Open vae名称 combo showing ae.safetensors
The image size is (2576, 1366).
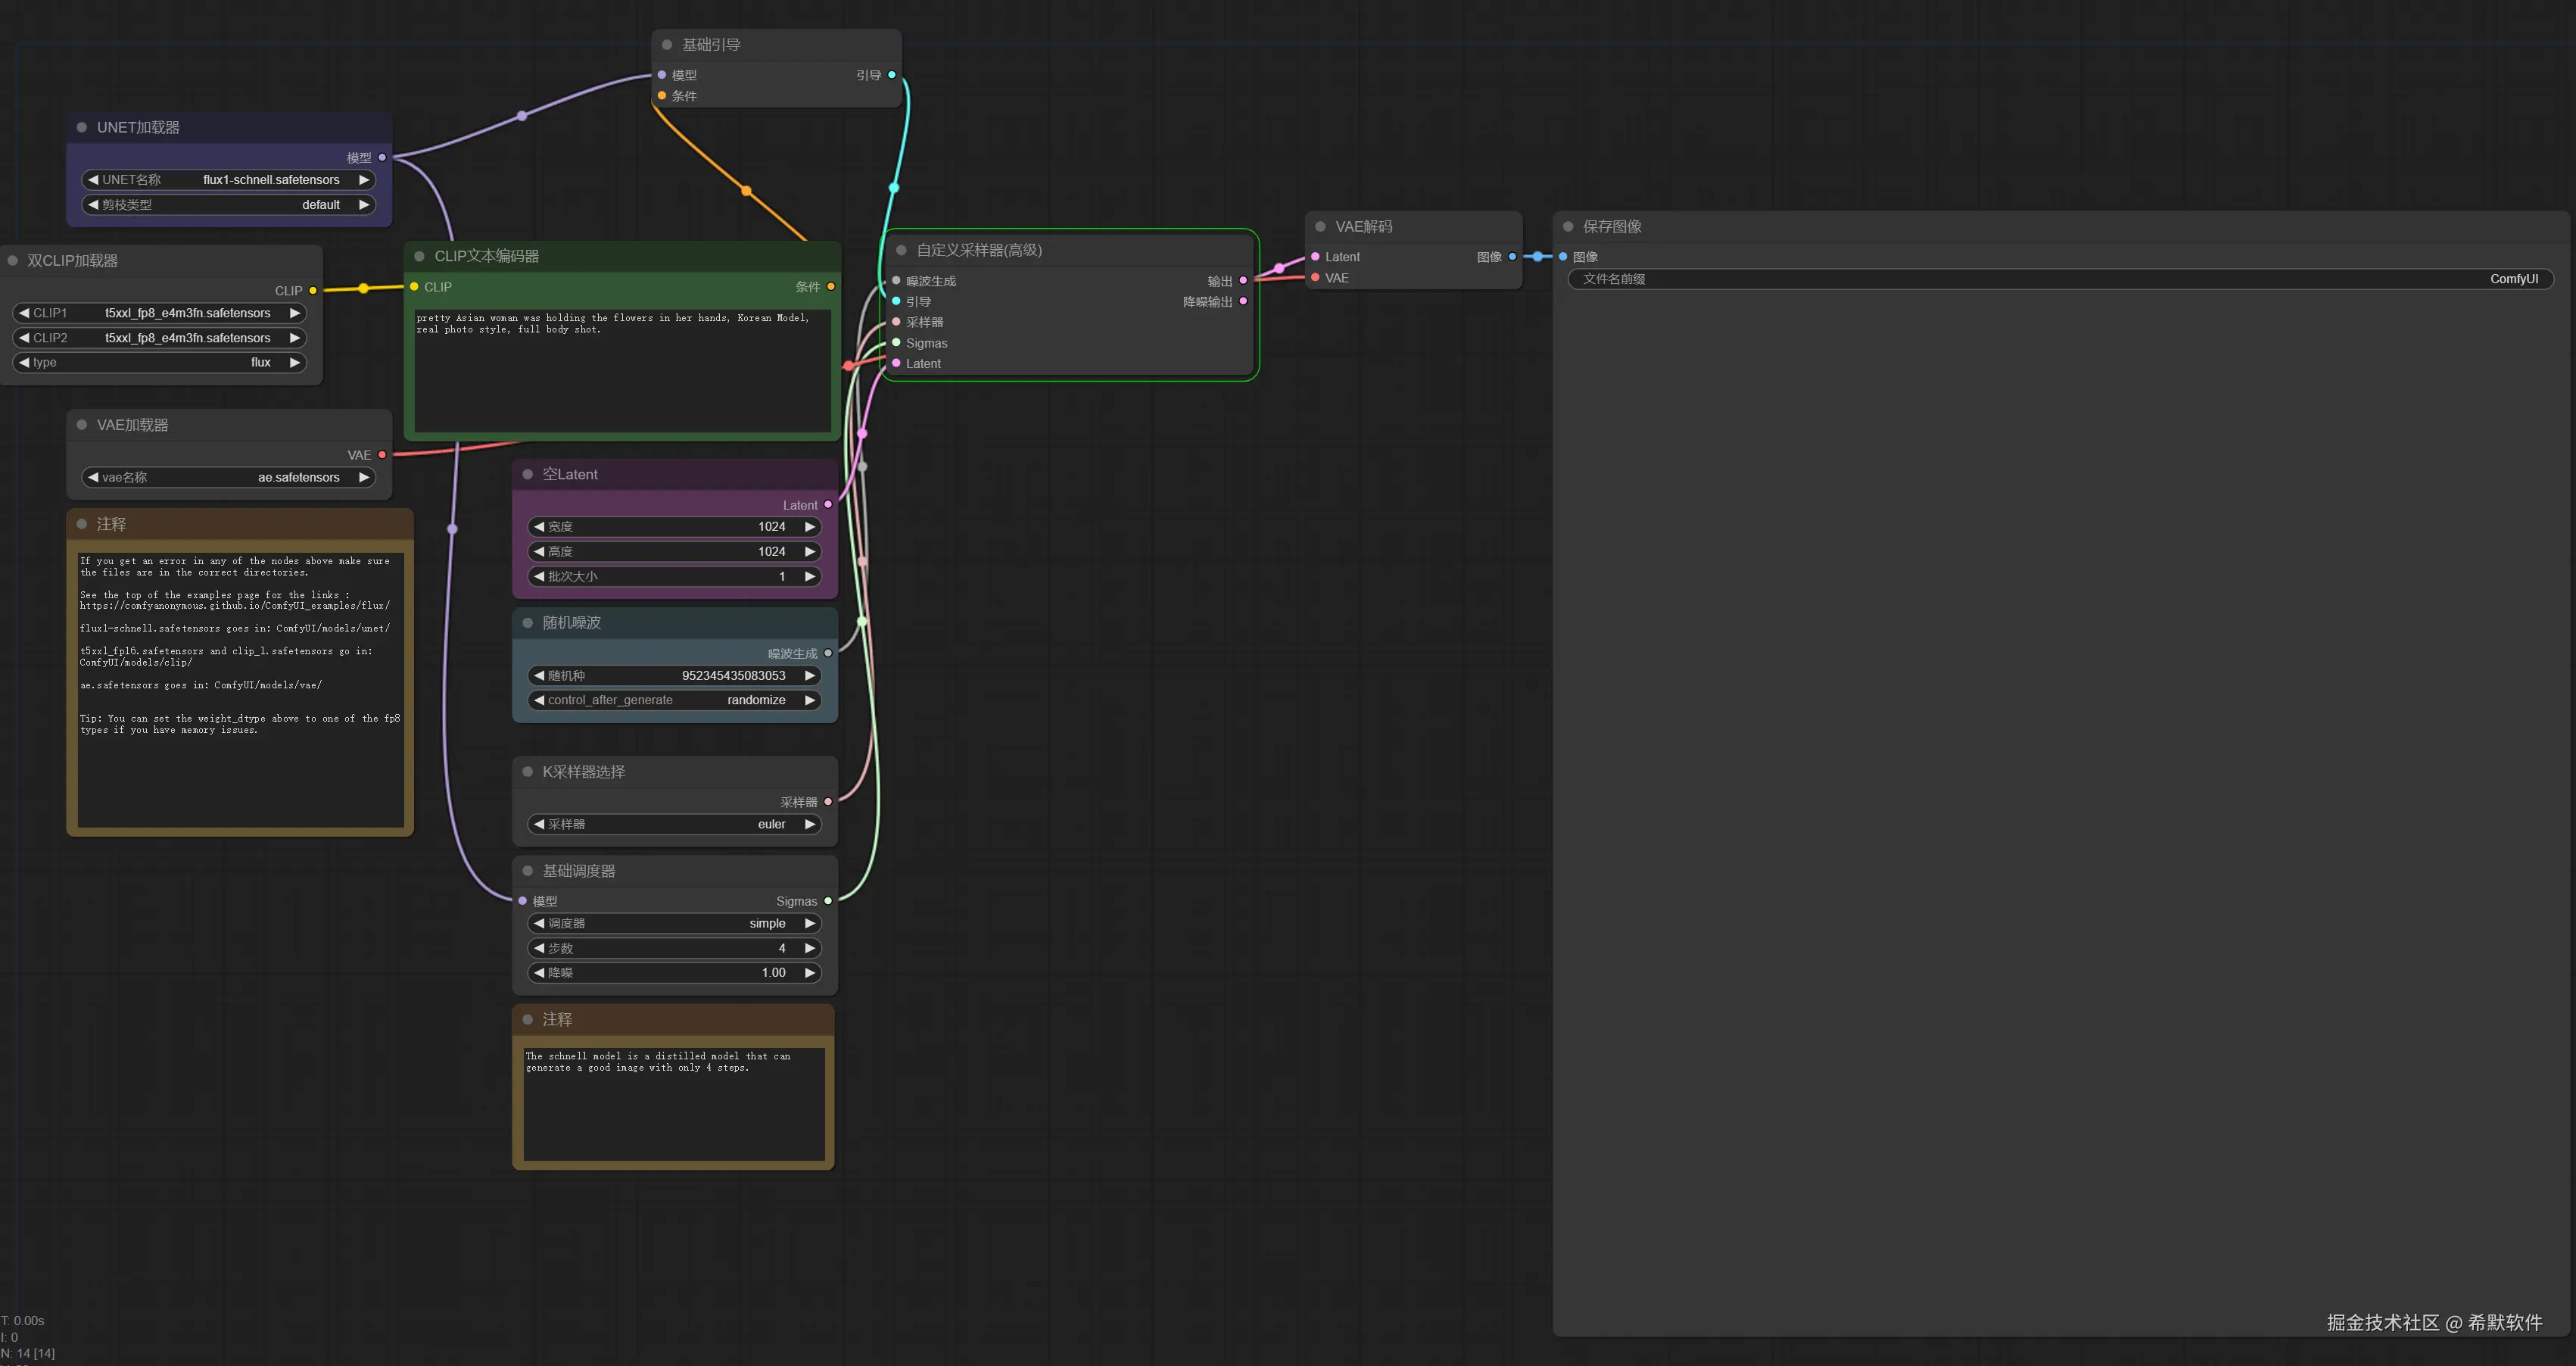(x=228, y=477)
